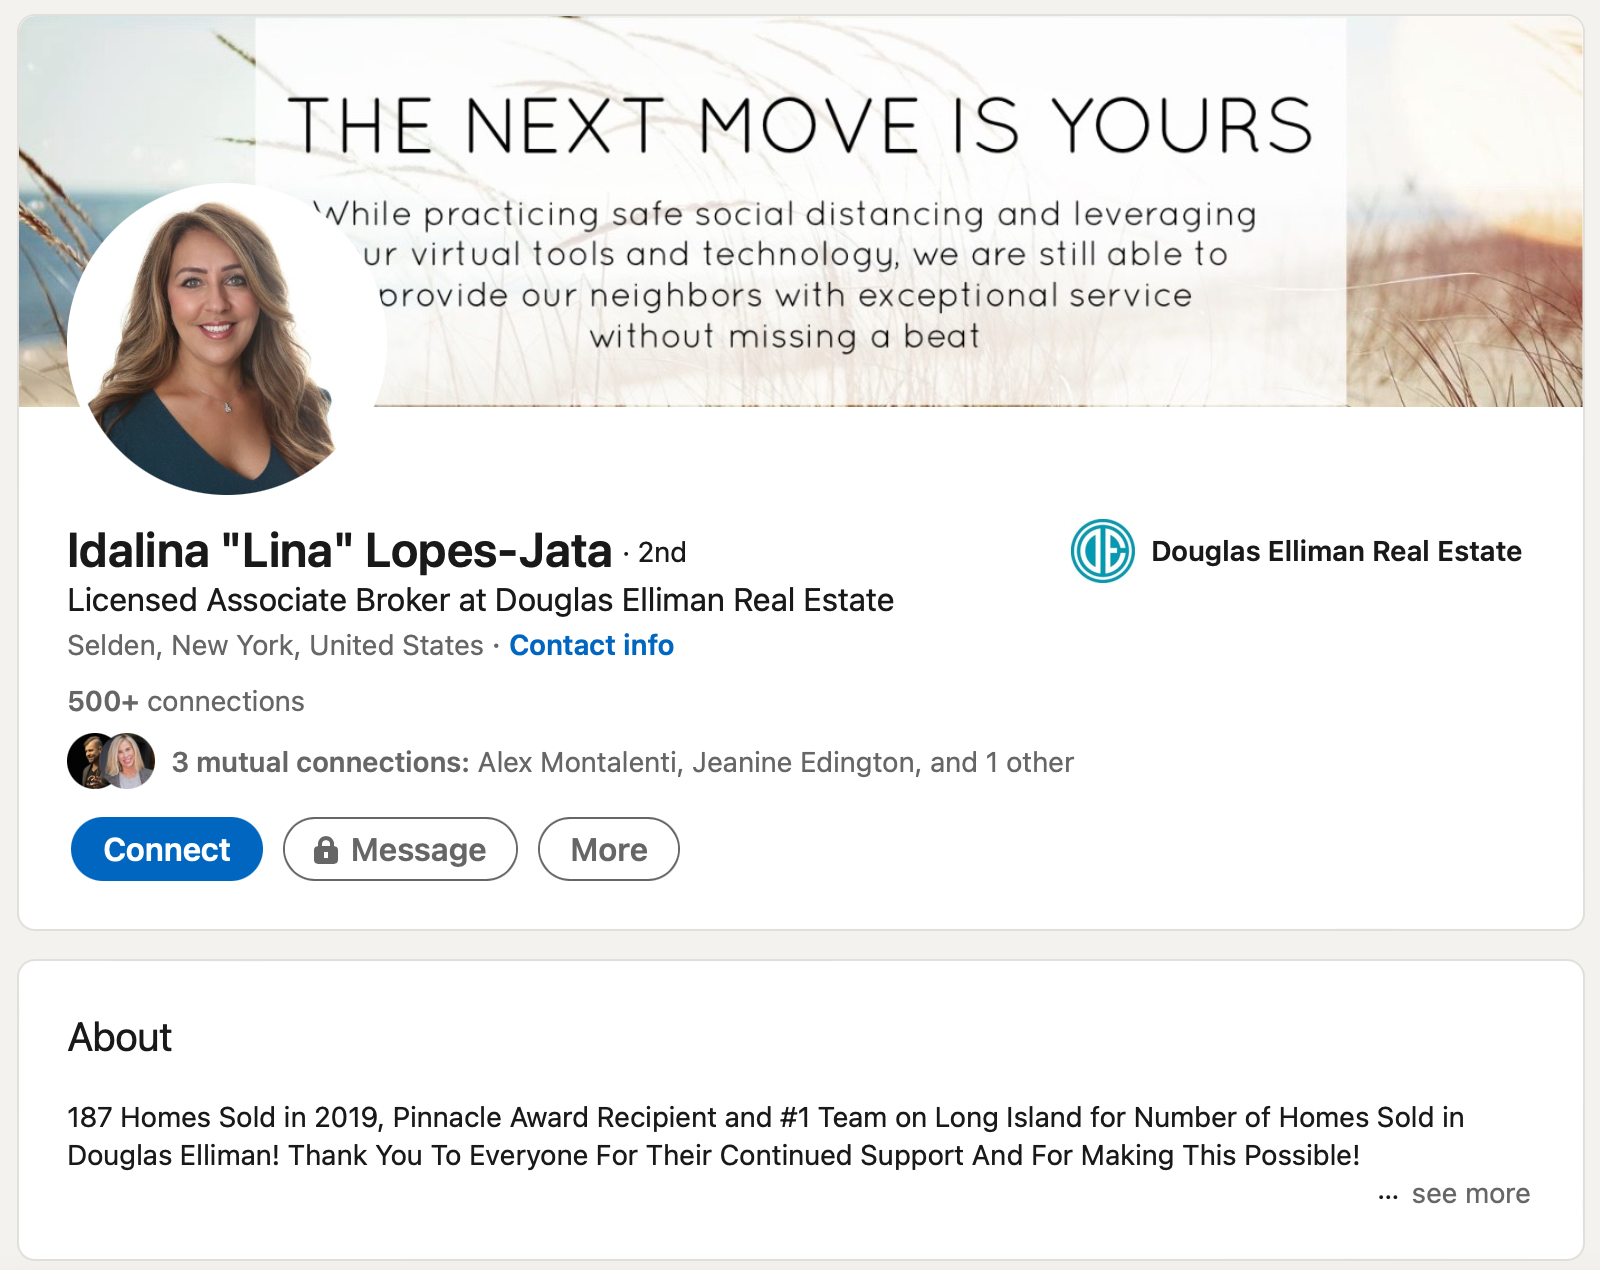
Task: Click the 2nd degree badge
Action: (x=661, y=552)
